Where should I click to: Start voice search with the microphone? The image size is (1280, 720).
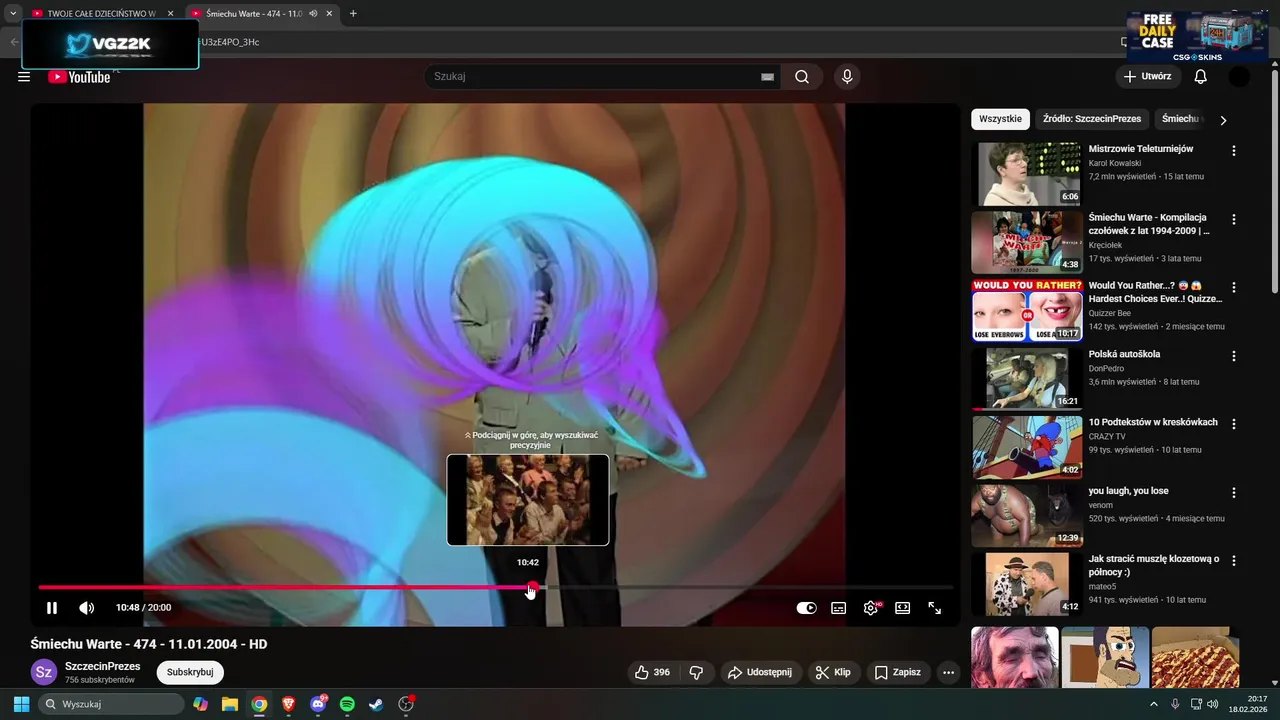(x=847, y=77)
